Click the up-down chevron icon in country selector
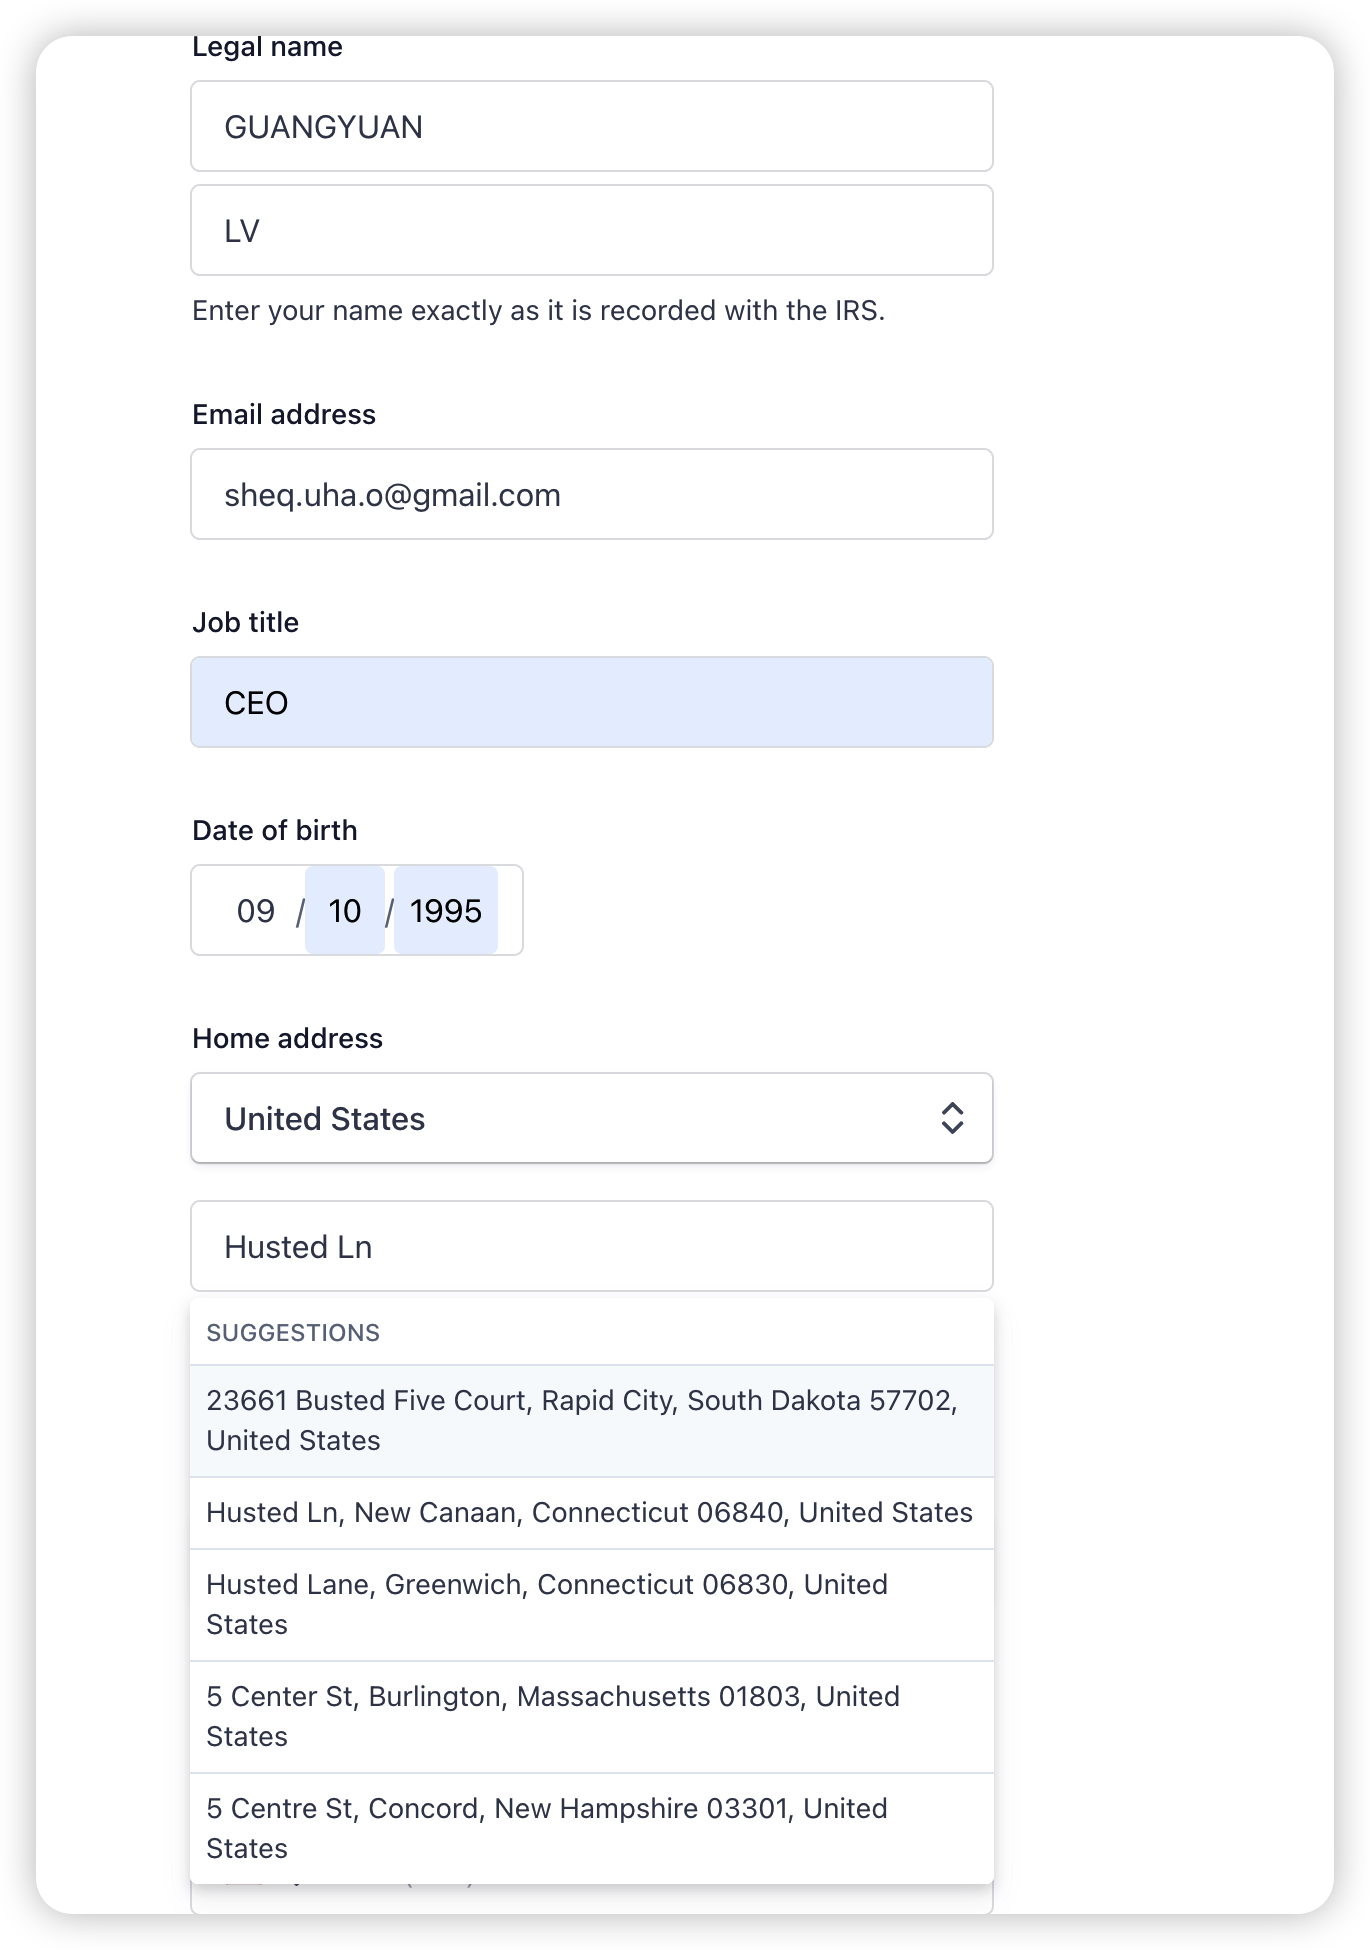1370x1950 pixels. [952, 1118]
